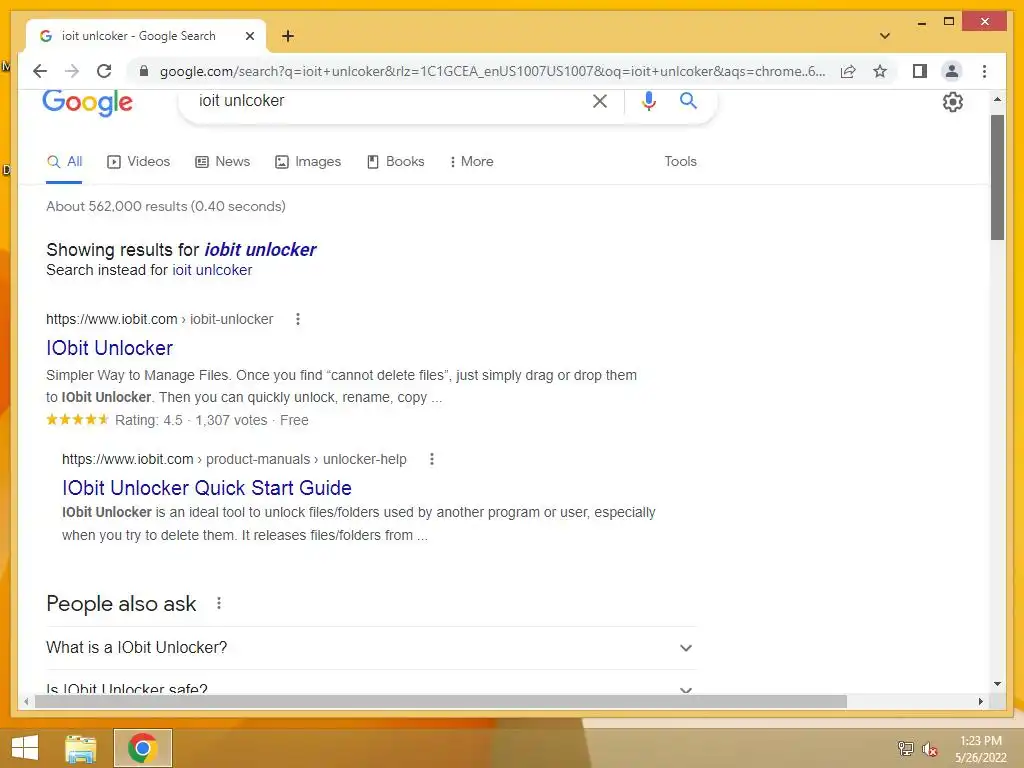1024x768 pixels.
Task: Open People also ask options dots
Action: tap(219, 603)
